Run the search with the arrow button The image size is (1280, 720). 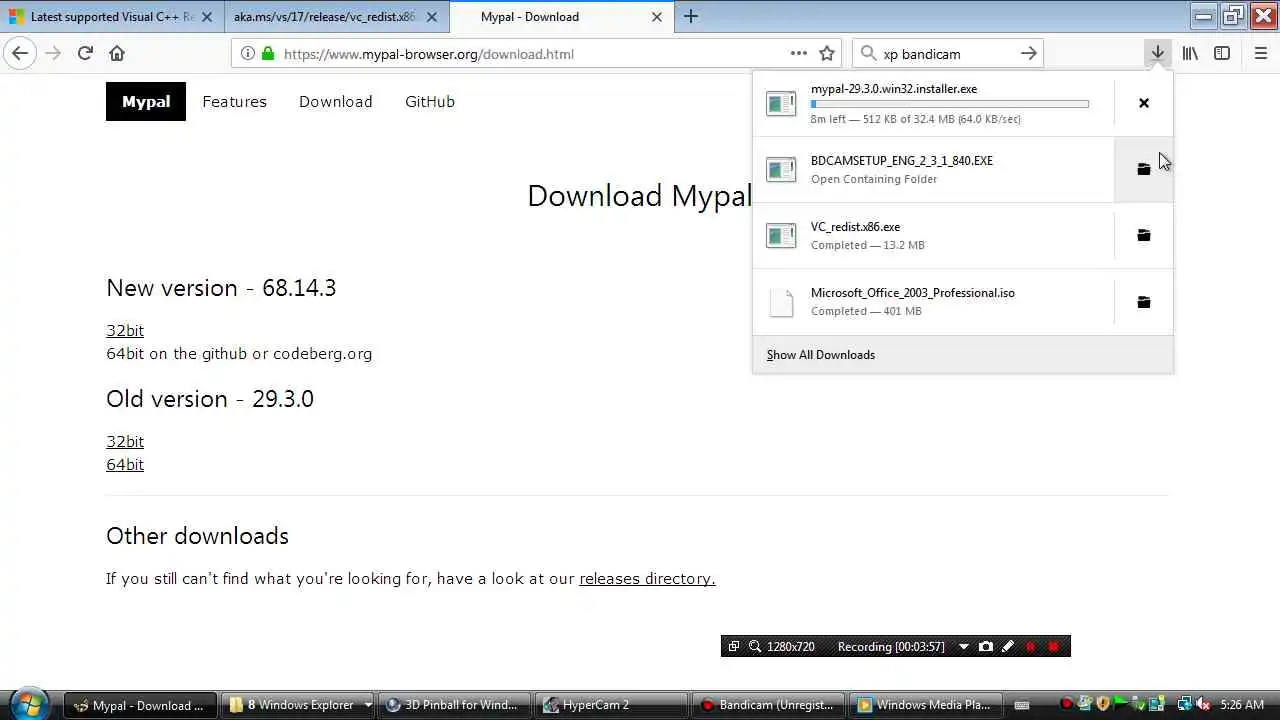tap(1029, 54)
